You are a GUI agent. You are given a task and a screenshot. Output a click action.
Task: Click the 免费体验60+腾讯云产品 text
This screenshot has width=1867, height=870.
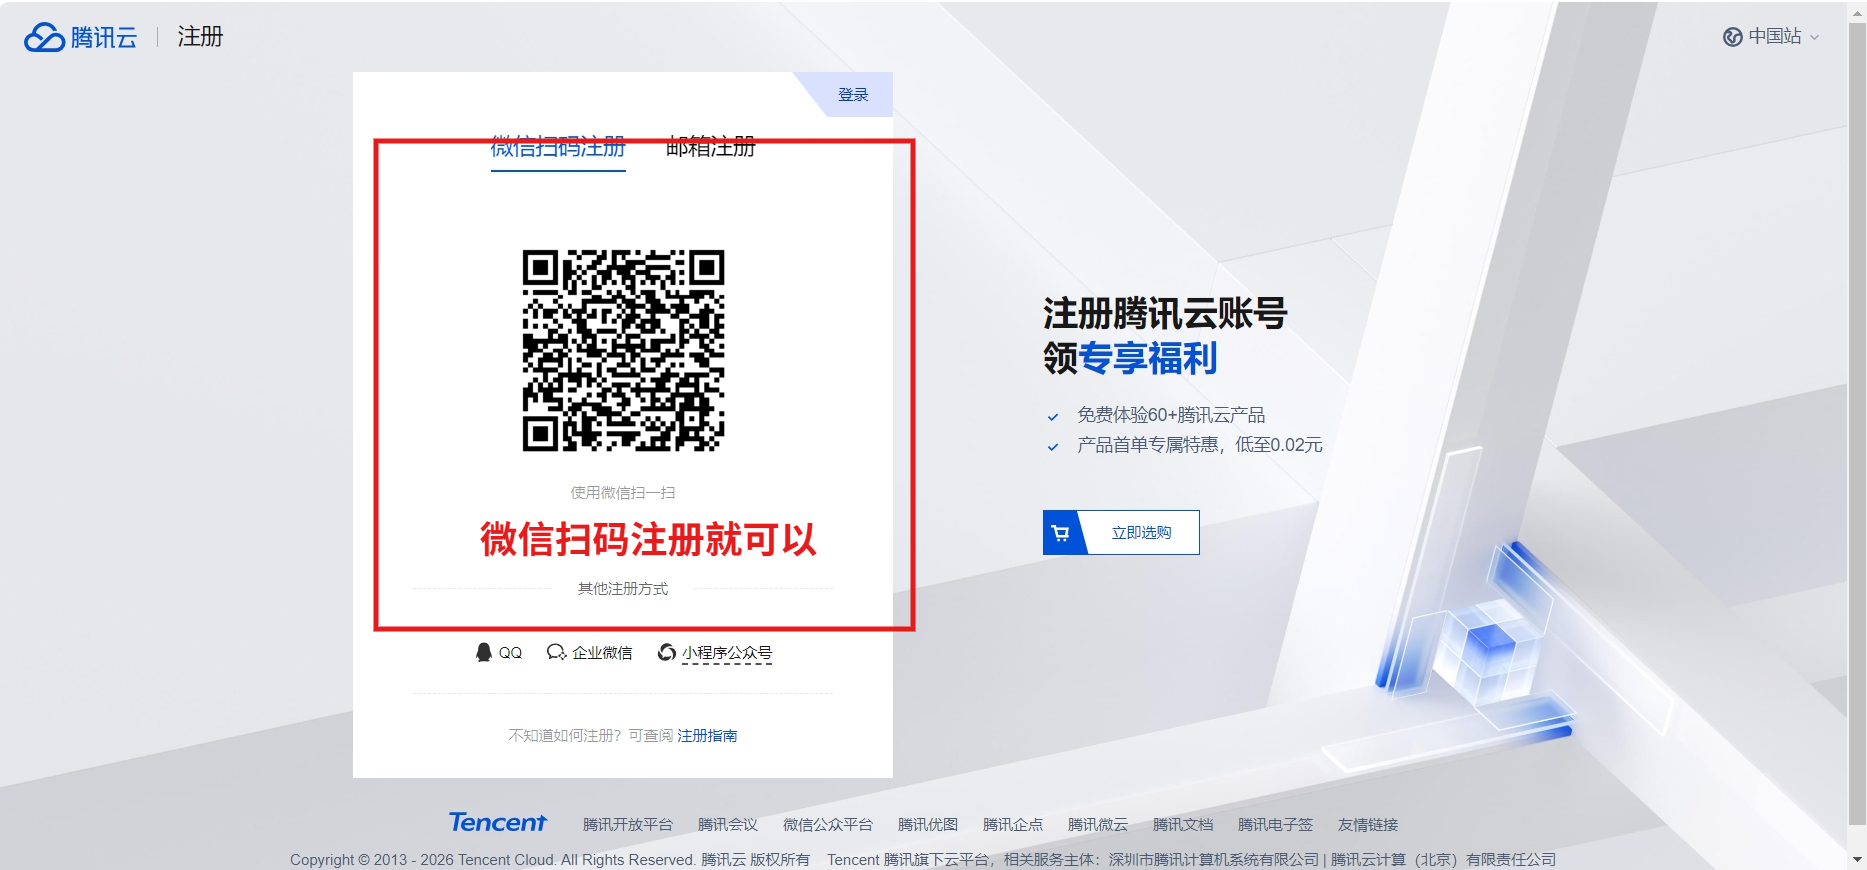coord(1171,415)
